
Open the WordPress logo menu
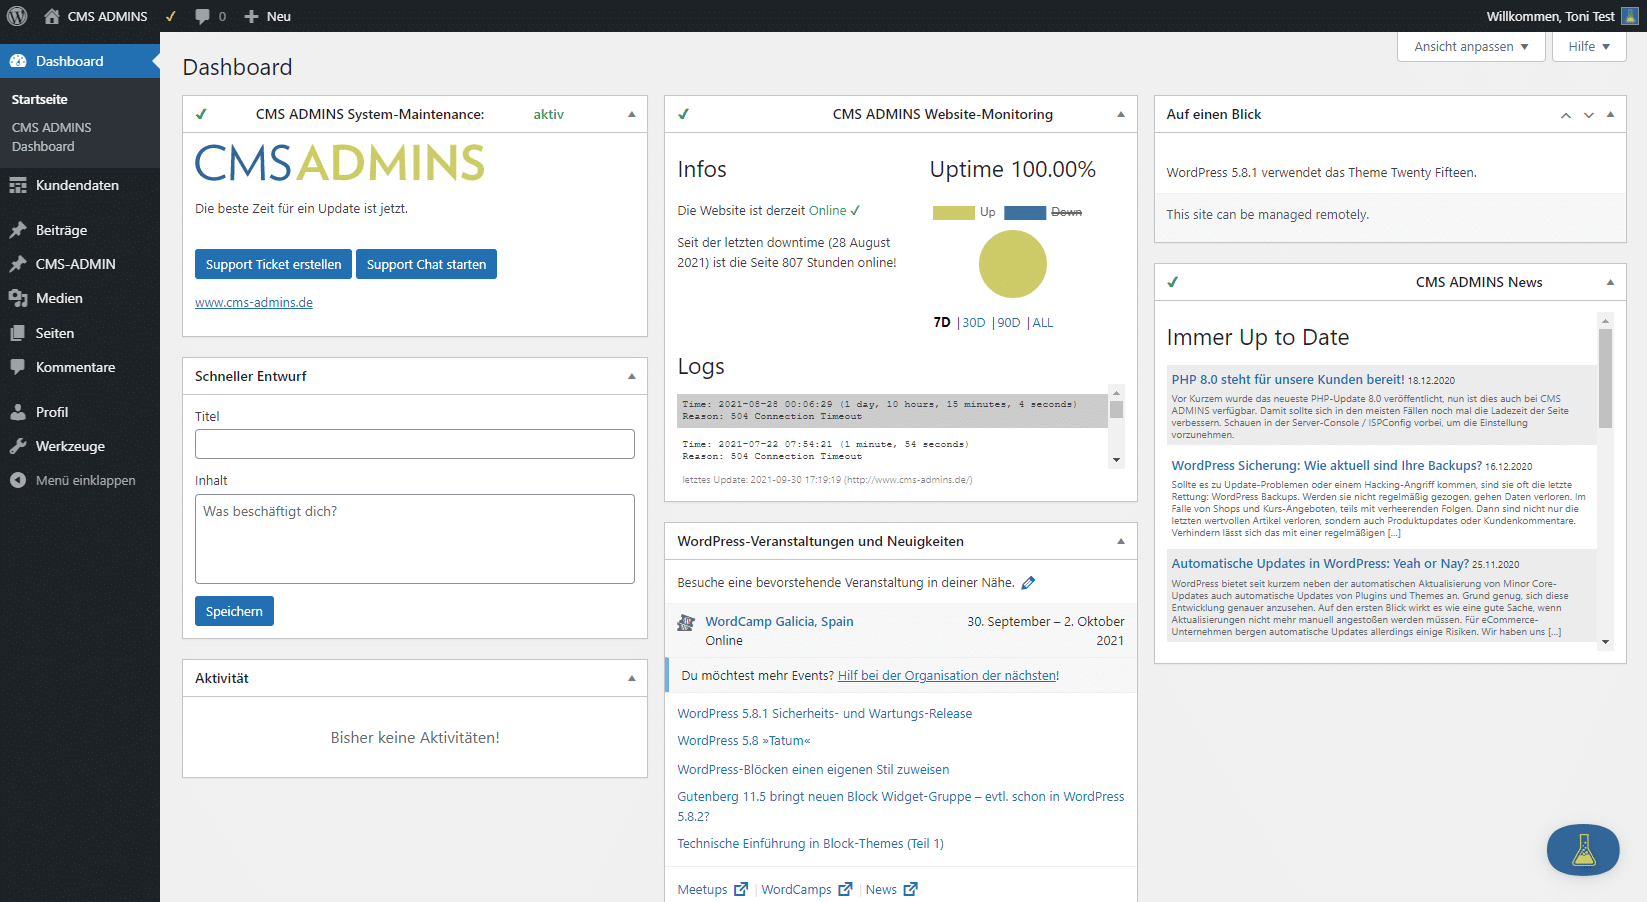coord(17,16)
